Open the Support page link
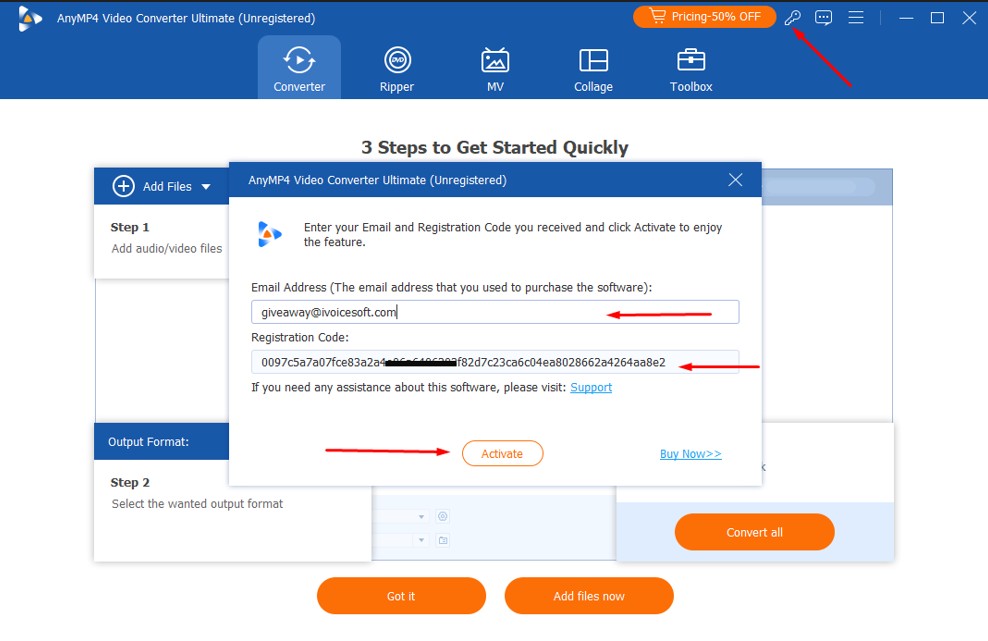The height and width of the screenshot is (641, 988). (590, 387)
